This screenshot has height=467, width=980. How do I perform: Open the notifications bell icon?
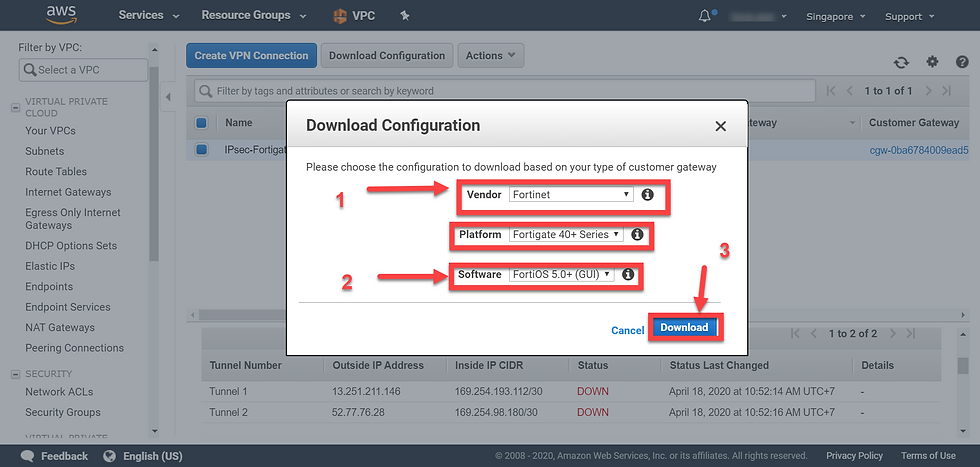705,16
